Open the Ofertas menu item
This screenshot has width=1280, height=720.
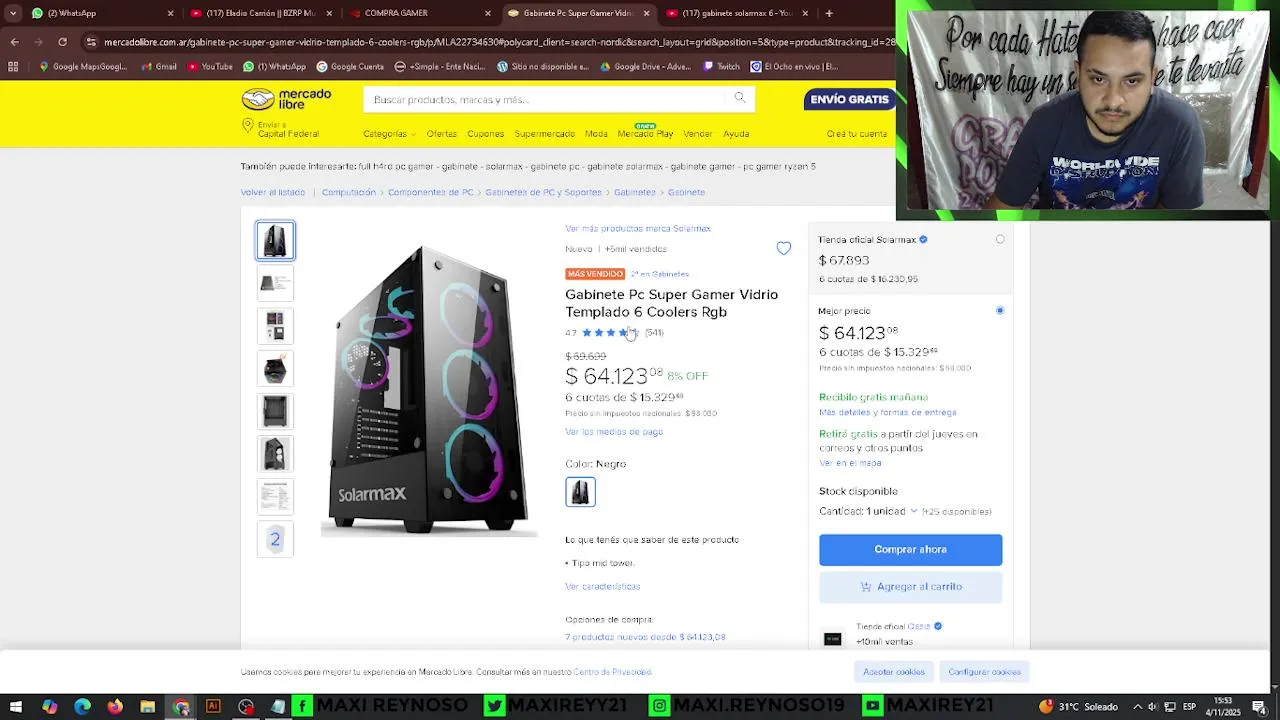[441, 134]
